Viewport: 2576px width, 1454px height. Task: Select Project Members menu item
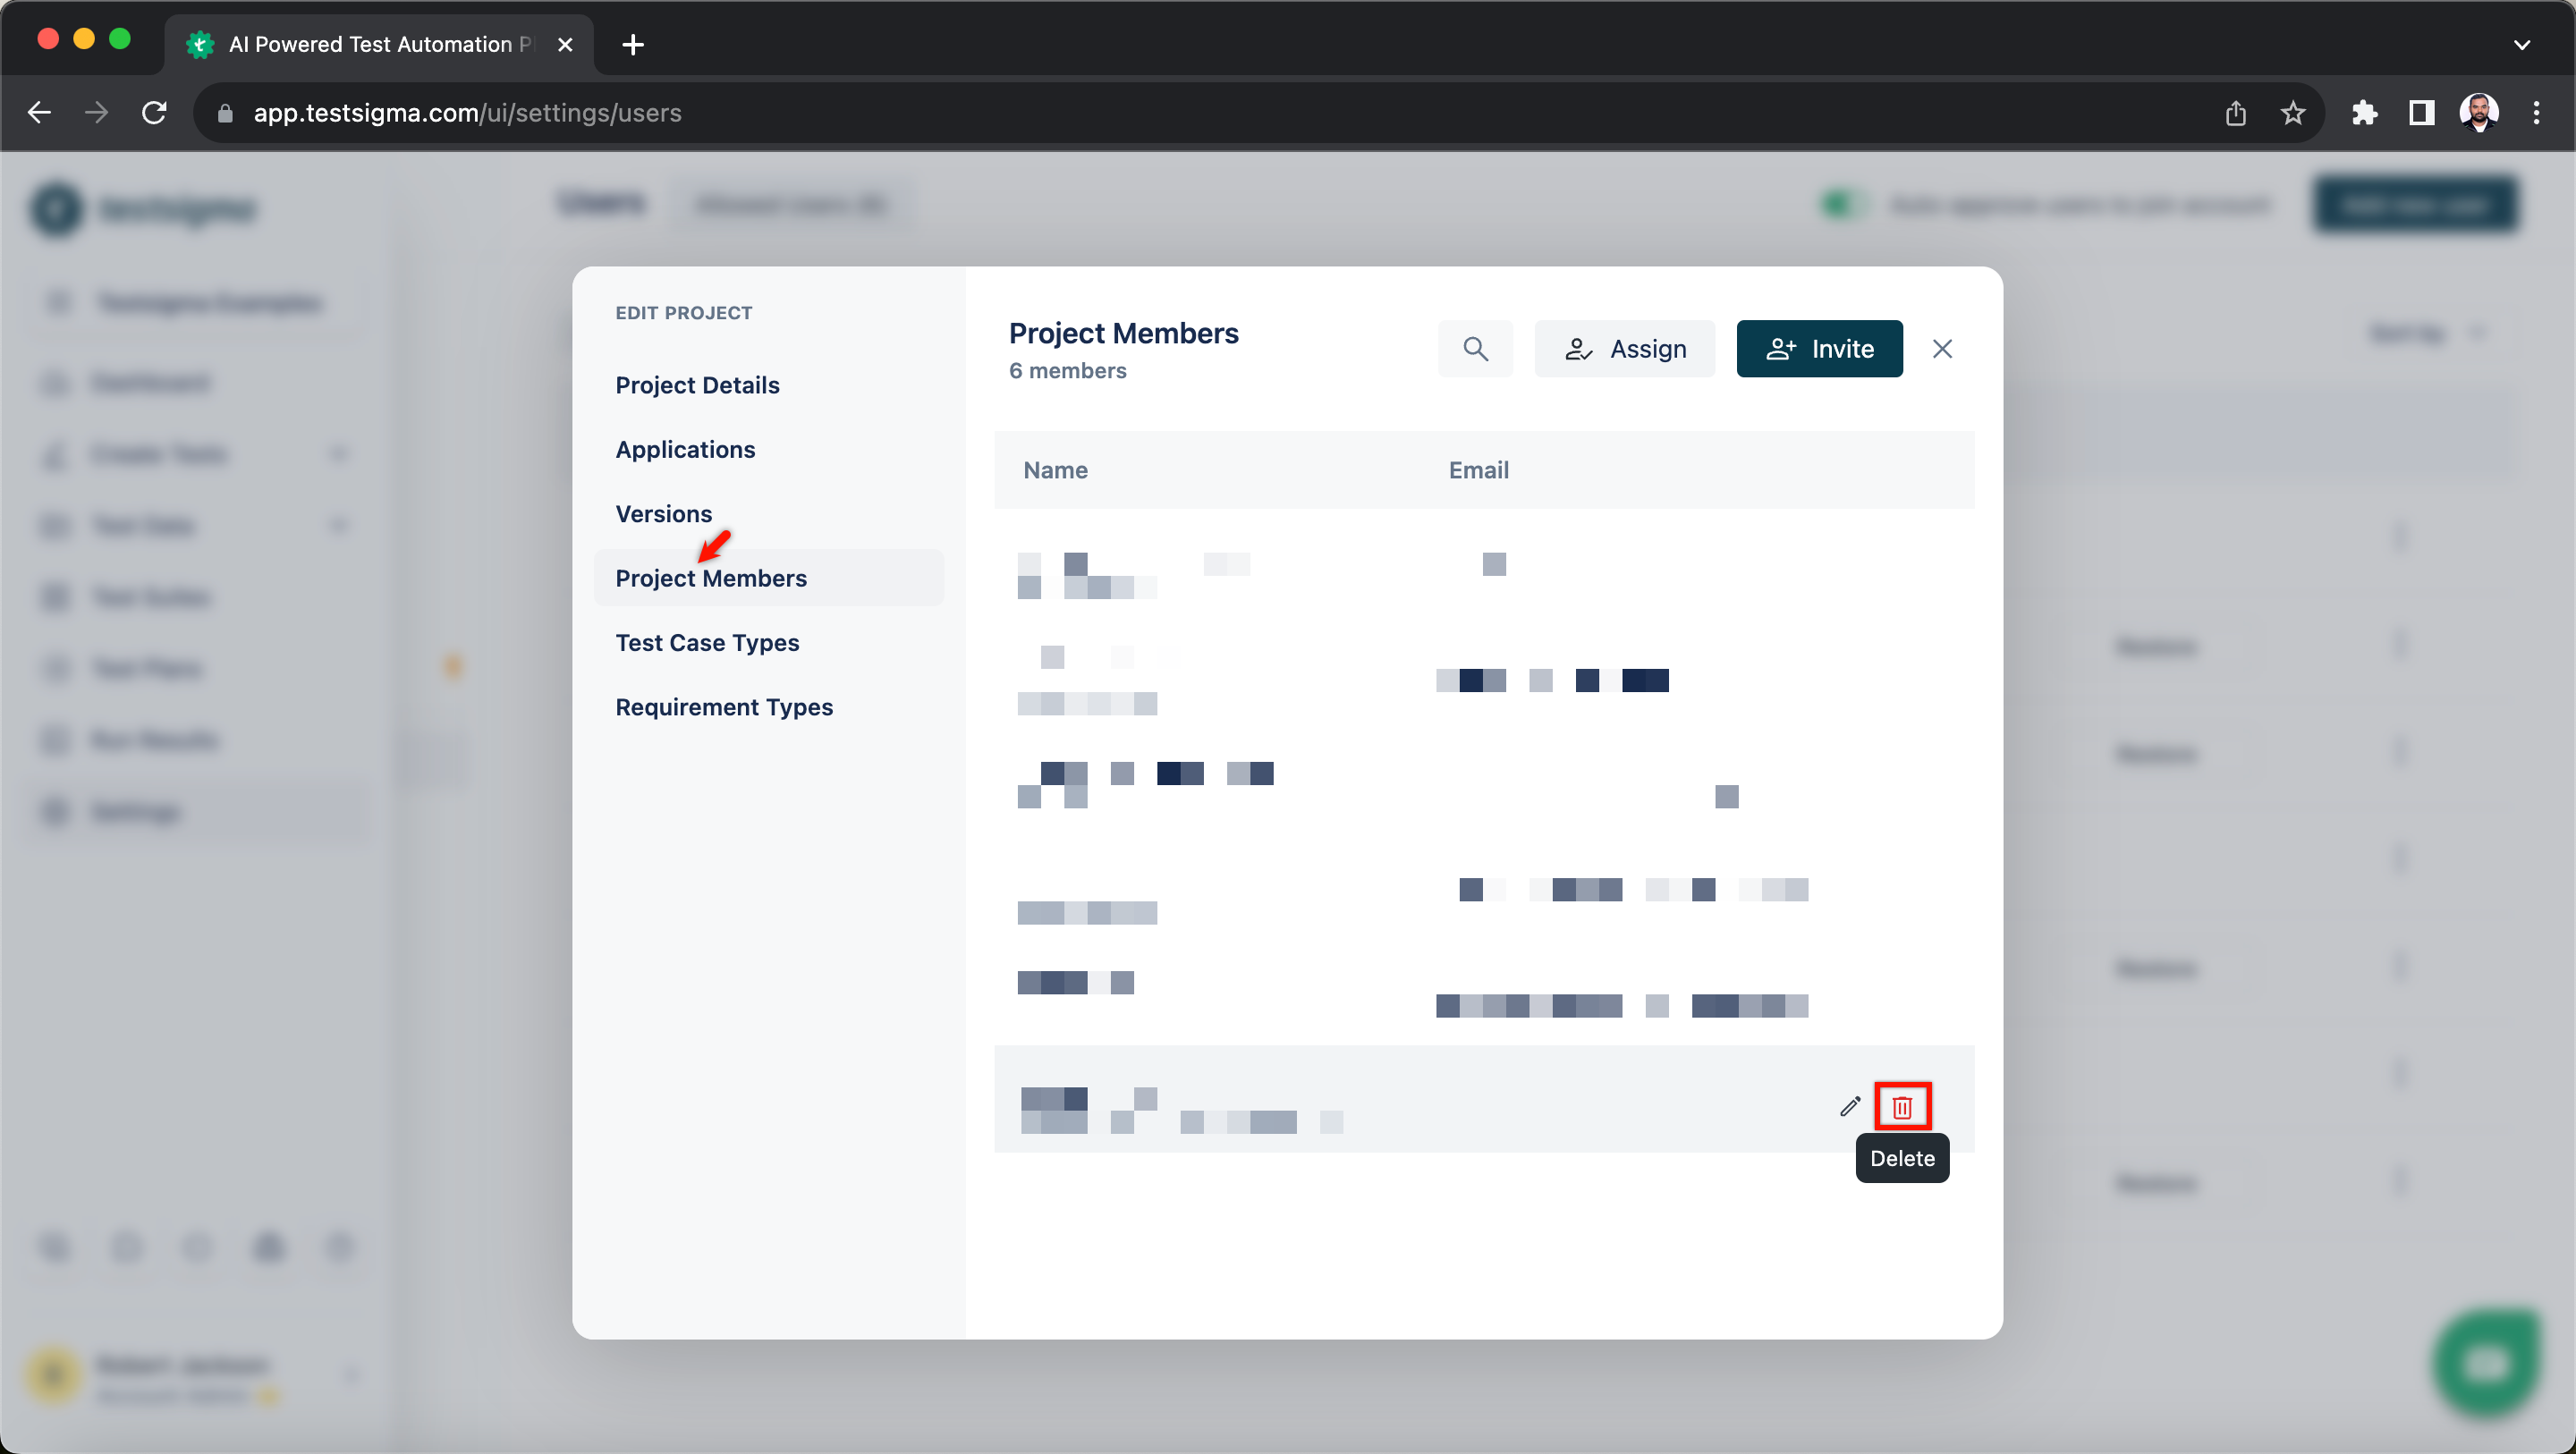coord(709,577)
